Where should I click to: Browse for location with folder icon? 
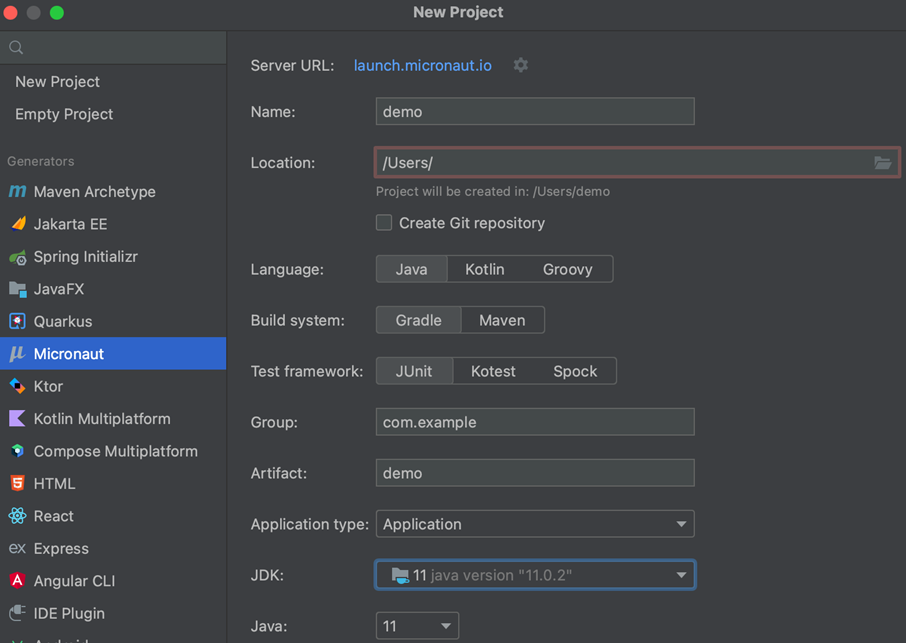[882, 163]
